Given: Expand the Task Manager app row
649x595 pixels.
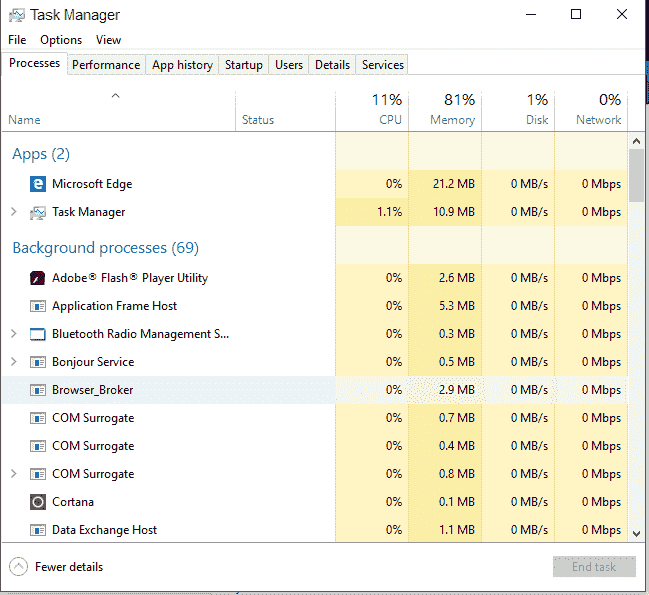Looking at the screenshot, I should (x=14, y=212).
